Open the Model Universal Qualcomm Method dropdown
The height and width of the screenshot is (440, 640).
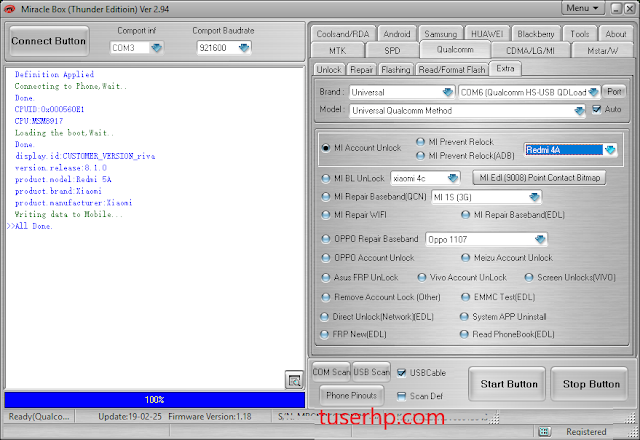click(579, 111)
